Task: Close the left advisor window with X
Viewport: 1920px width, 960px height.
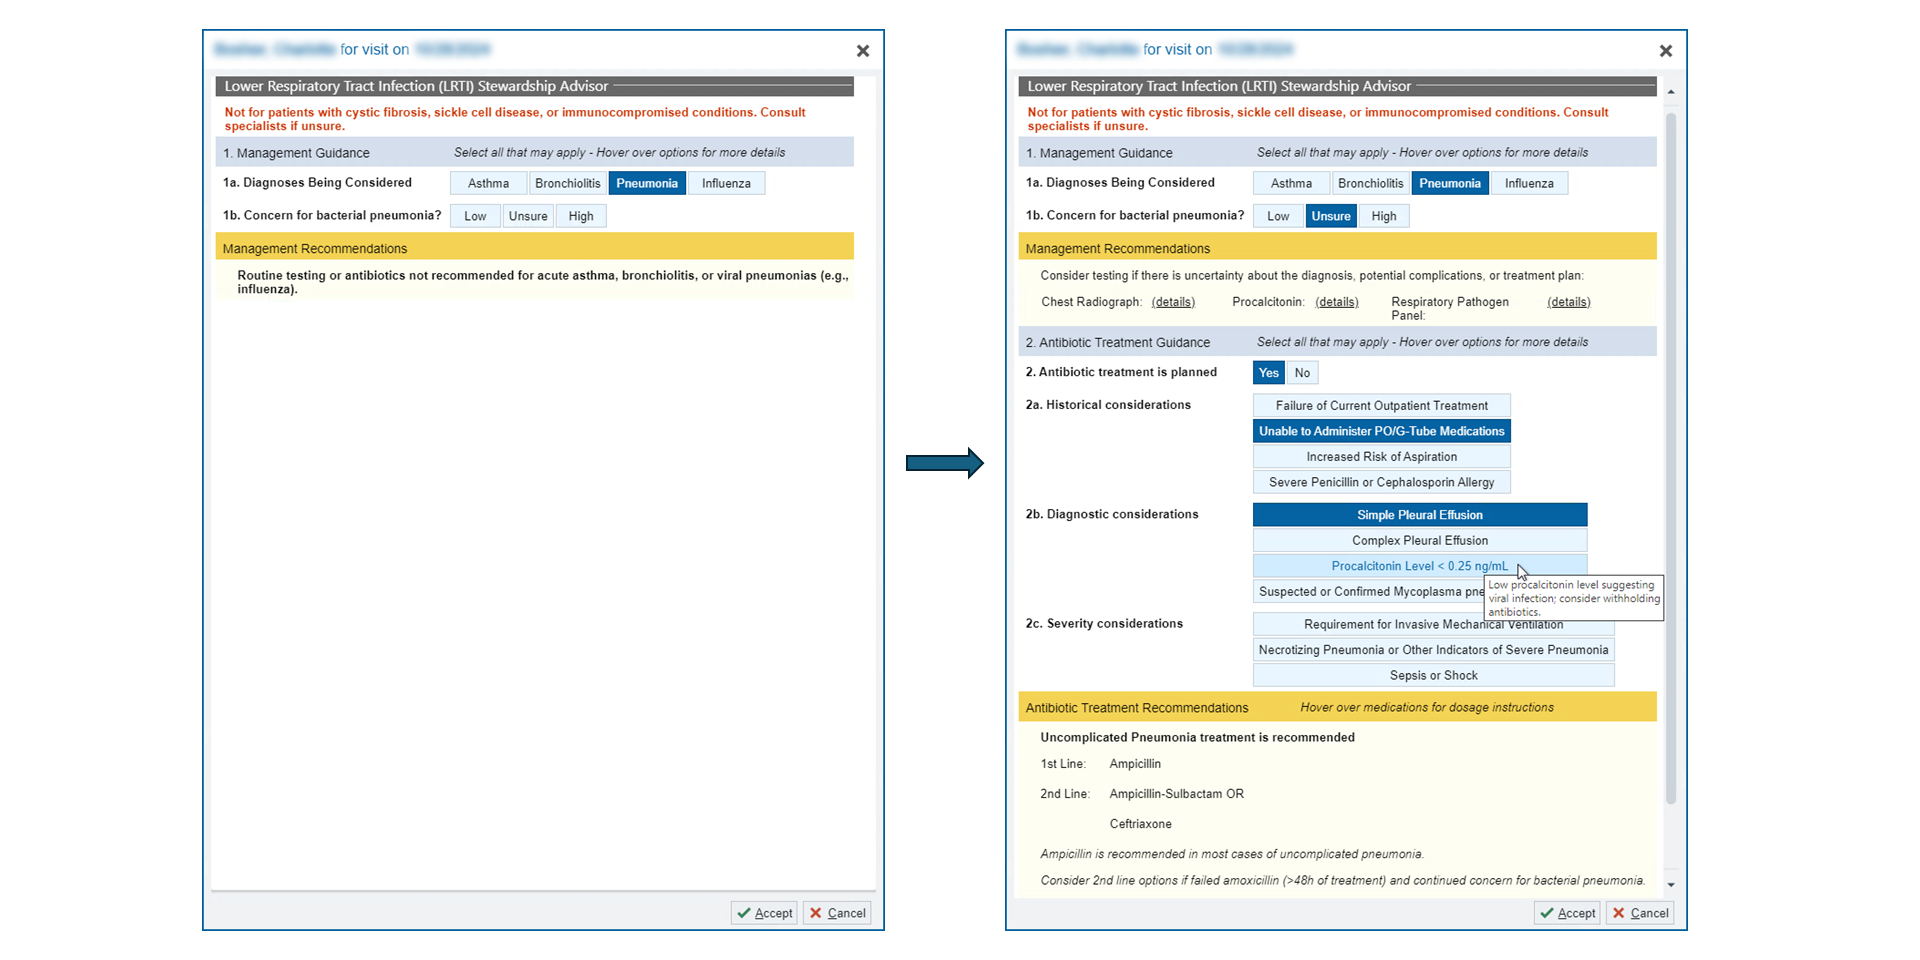Action: point(863,51)
